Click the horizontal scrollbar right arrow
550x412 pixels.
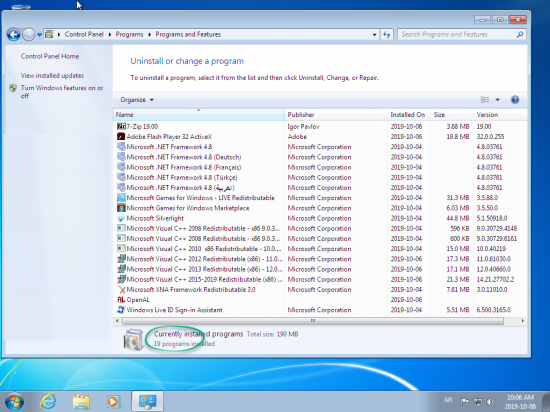point(523,321)
